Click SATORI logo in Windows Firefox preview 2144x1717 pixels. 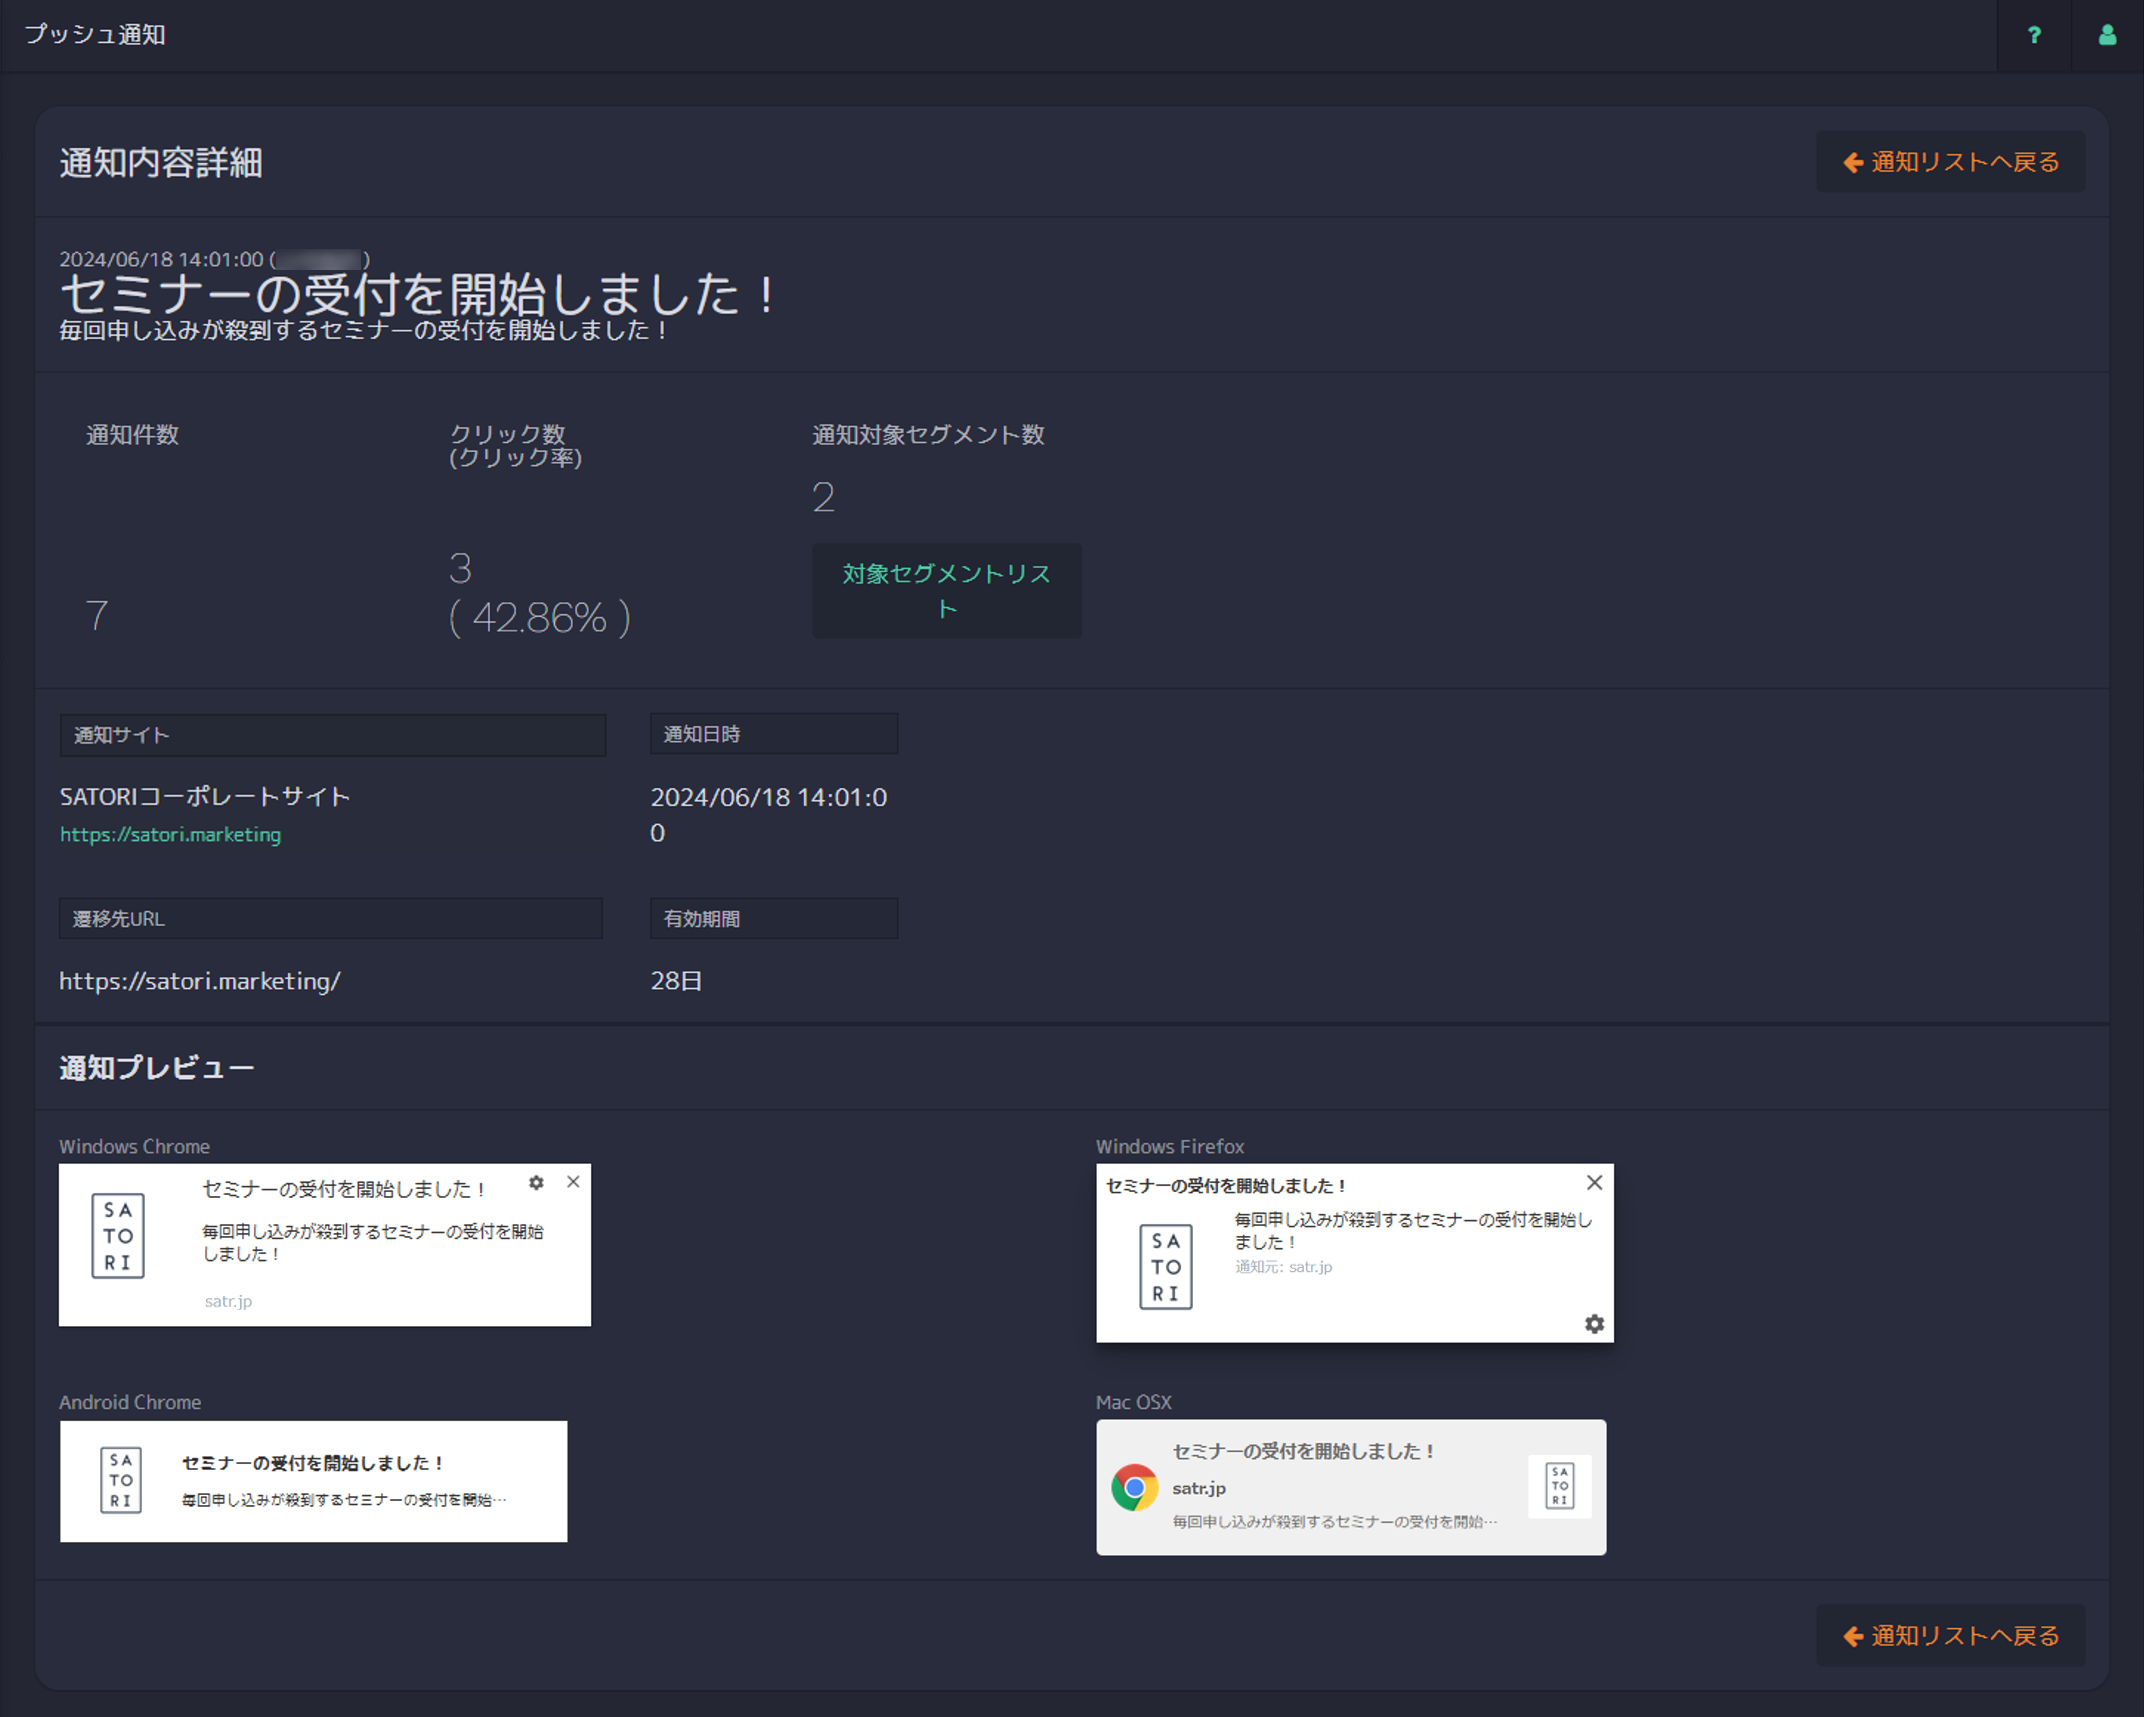(x=1166, y=1266)
